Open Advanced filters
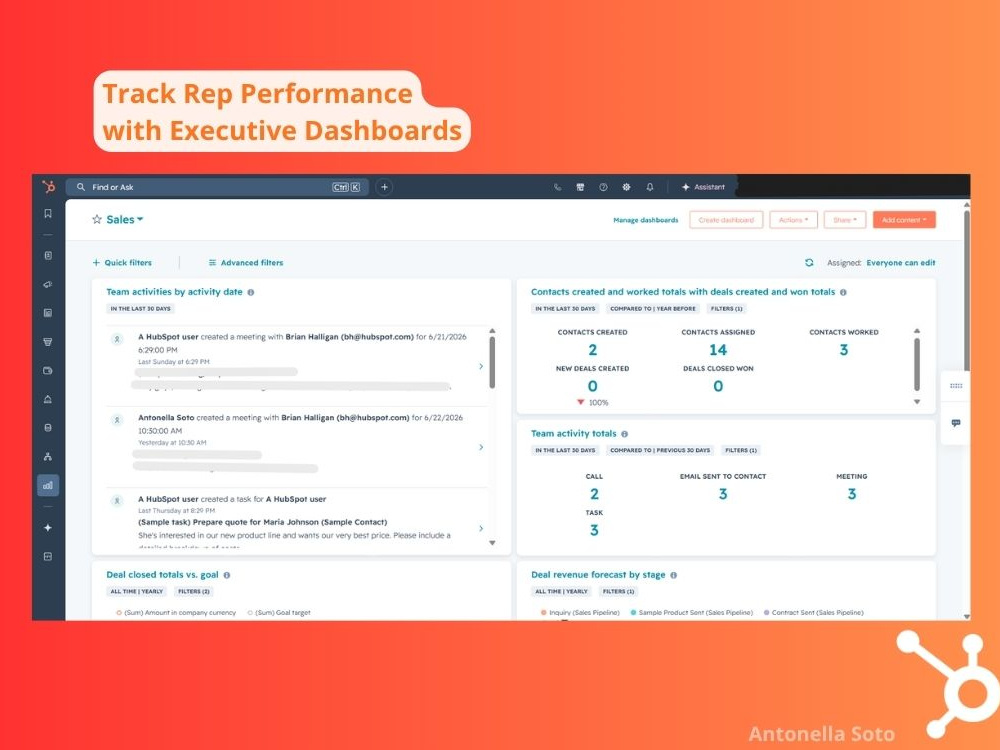Image resolution: width=1000 pixels, height=750 pixels. point(246,263)
